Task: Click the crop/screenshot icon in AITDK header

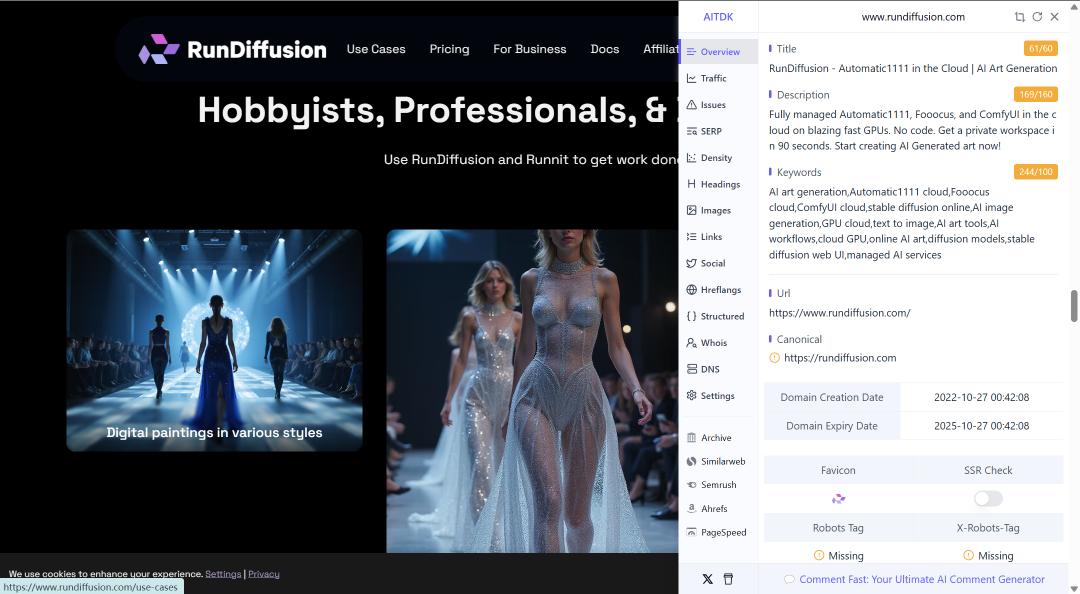Action: [x=1019, y=17]
